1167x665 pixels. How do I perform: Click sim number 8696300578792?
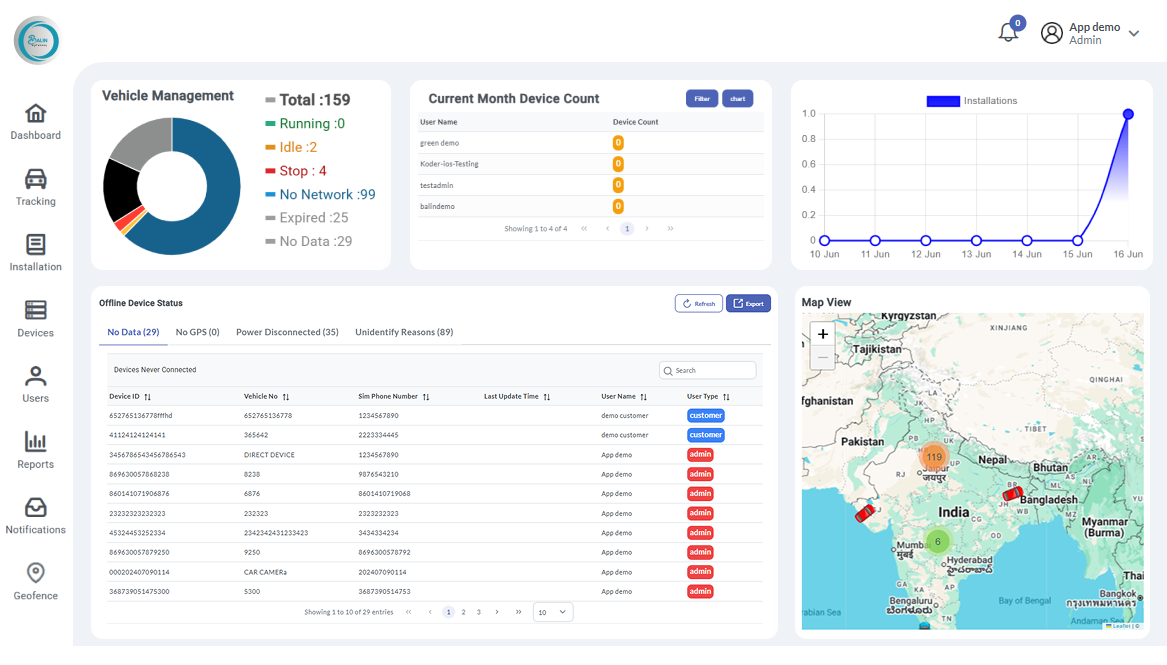pyautogui.click(x=384, y=553)
